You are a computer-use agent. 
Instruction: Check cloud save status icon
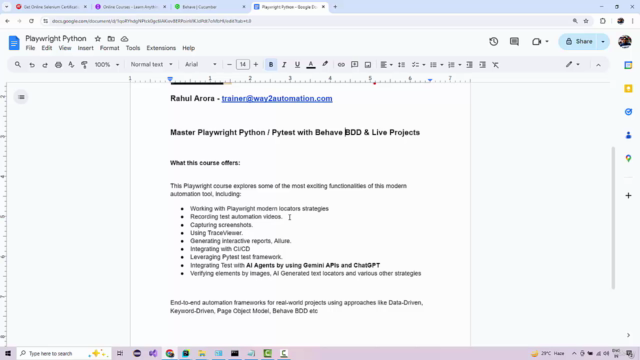click(124, 39)
